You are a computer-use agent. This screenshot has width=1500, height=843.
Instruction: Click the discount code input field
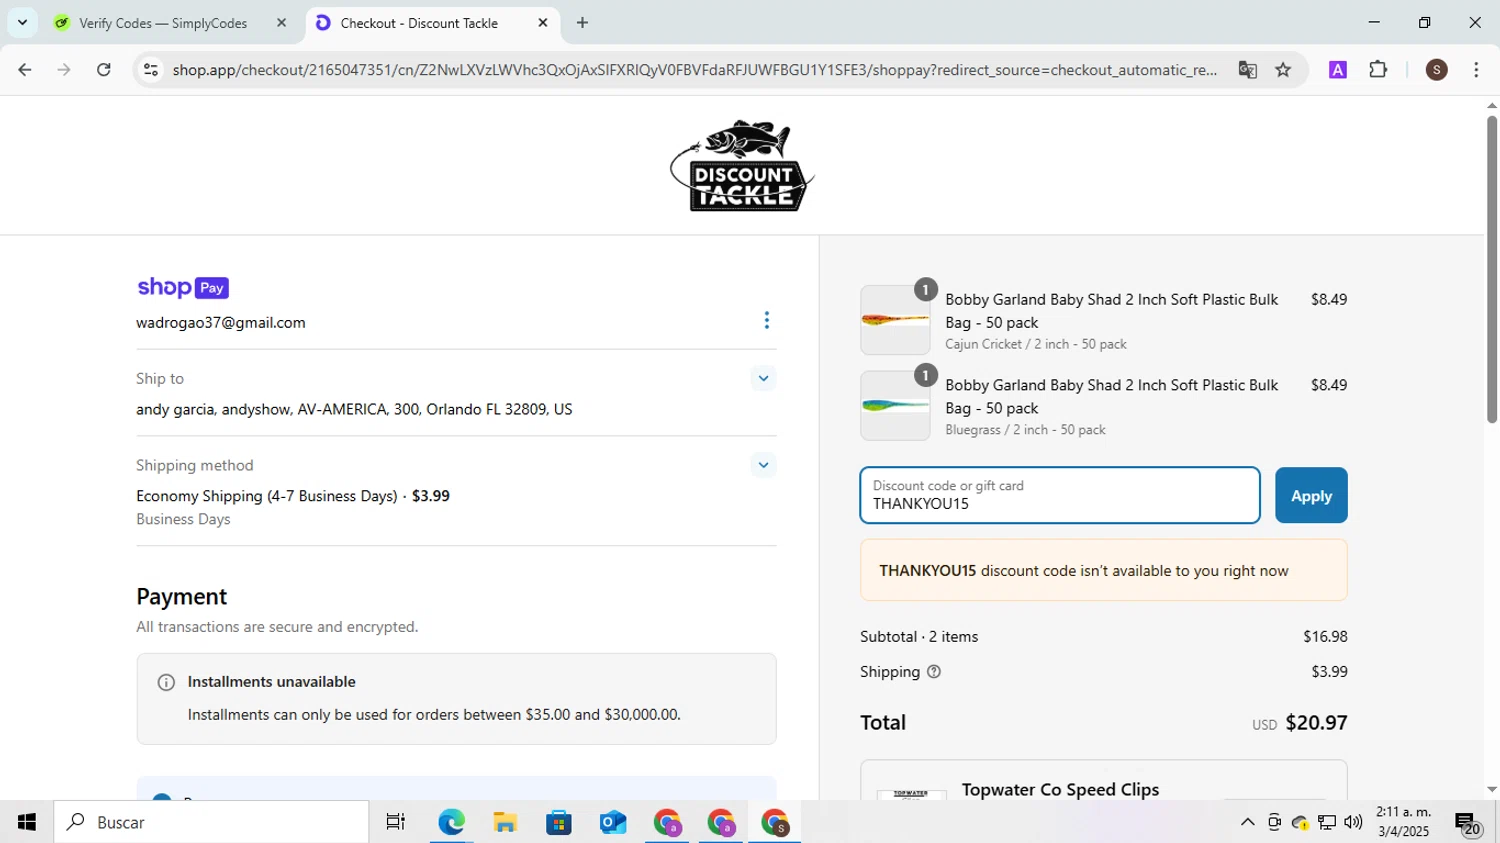pos(1060,495)
